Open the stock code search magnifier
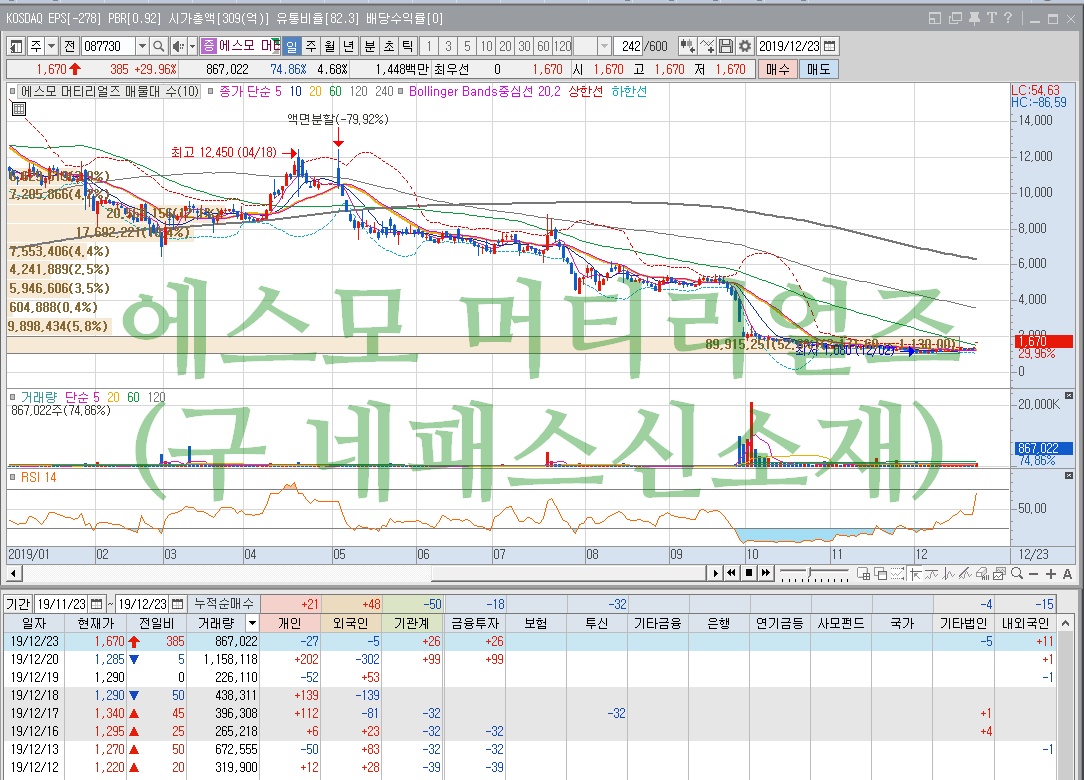The image size is (1084, 780). (x=158, y=46)
